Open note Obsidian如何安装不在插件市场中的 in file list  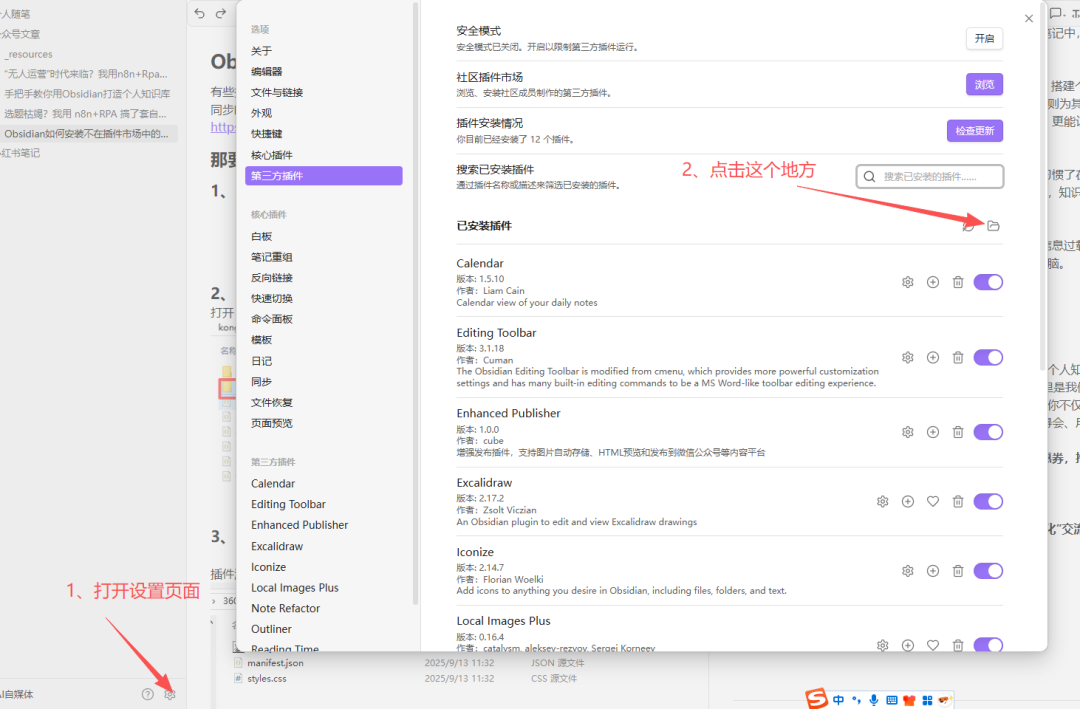(87, 134)
